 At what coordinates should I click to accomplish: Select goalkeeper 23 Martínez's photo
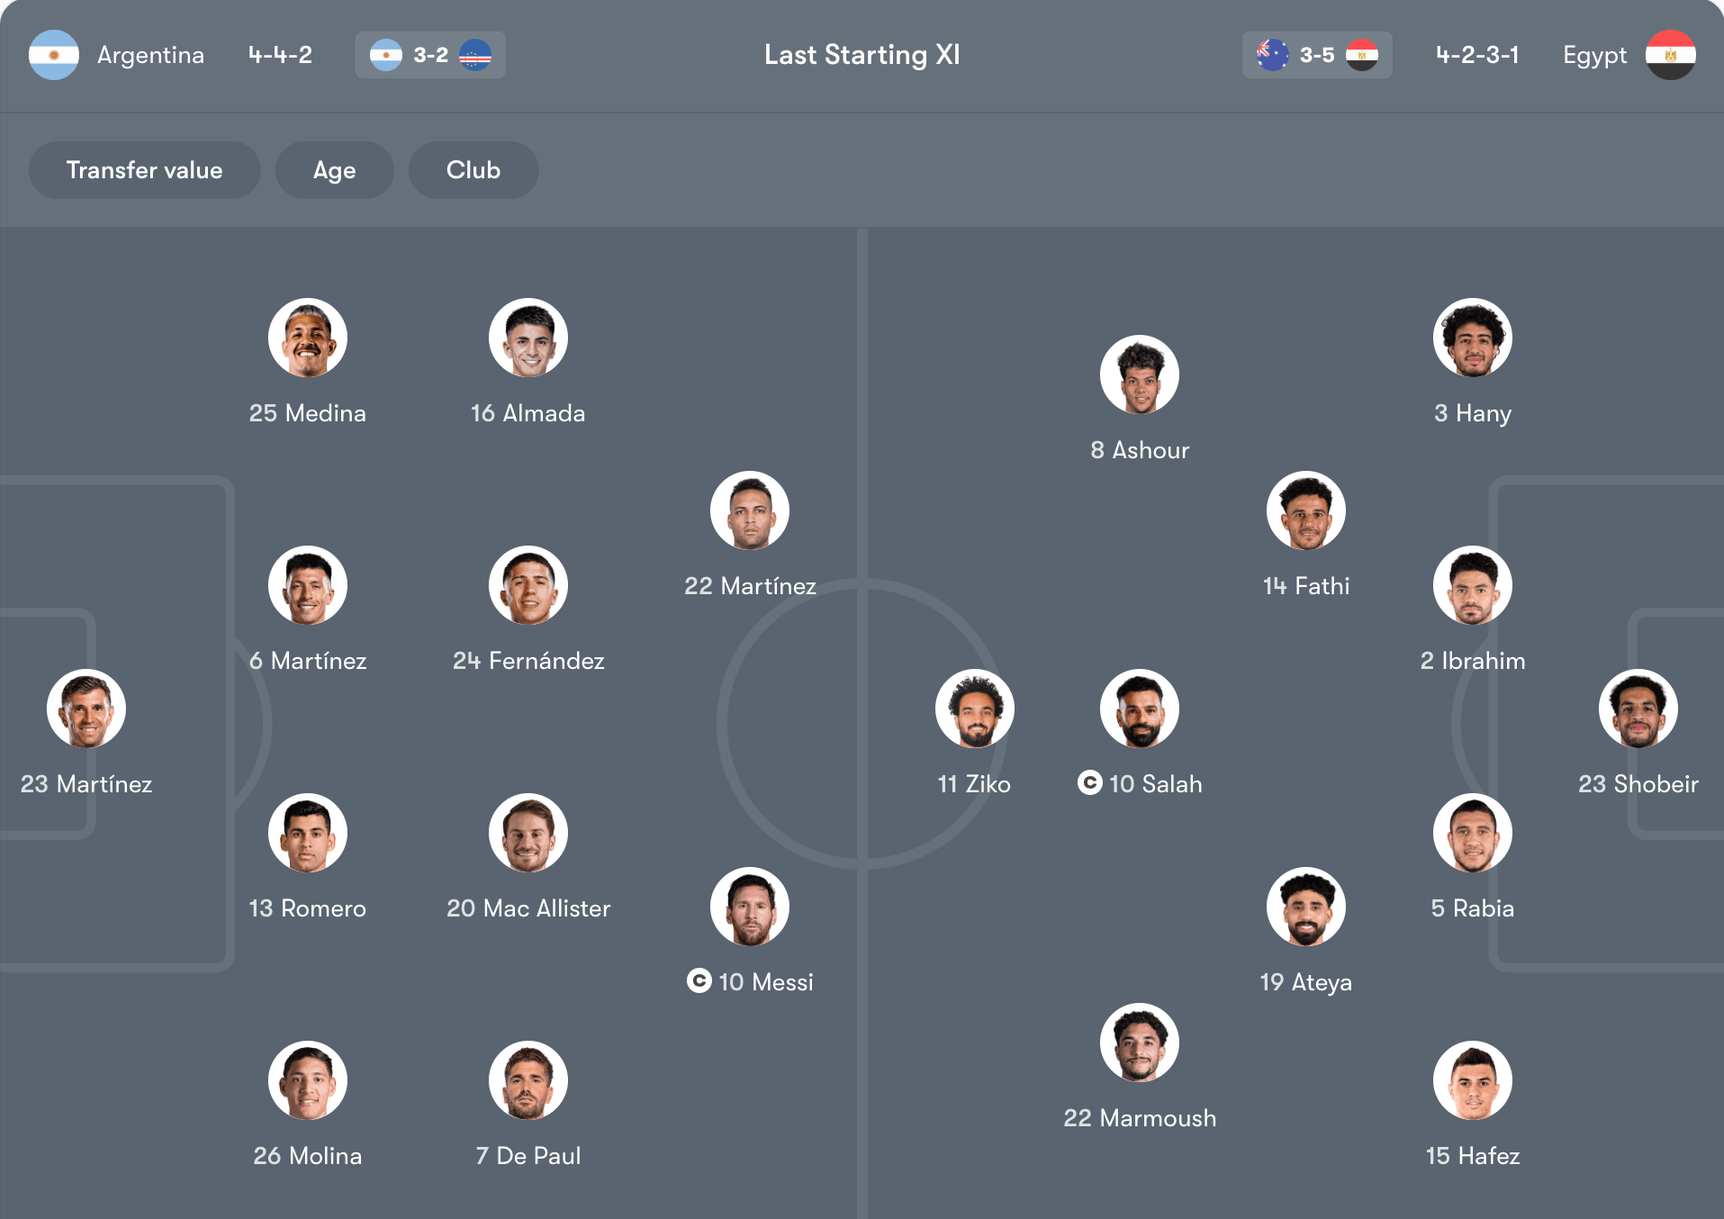tap(86, 709)
